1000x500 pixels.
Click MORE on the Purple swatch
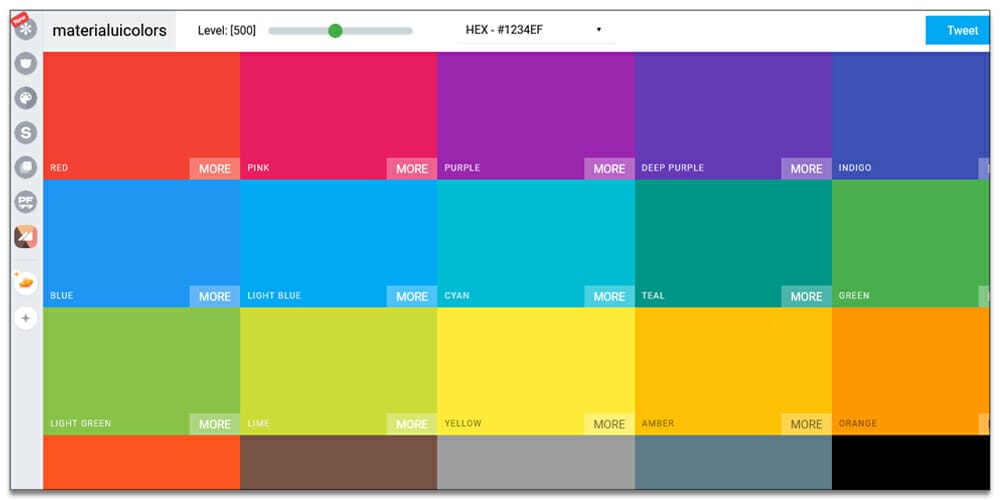609,169
